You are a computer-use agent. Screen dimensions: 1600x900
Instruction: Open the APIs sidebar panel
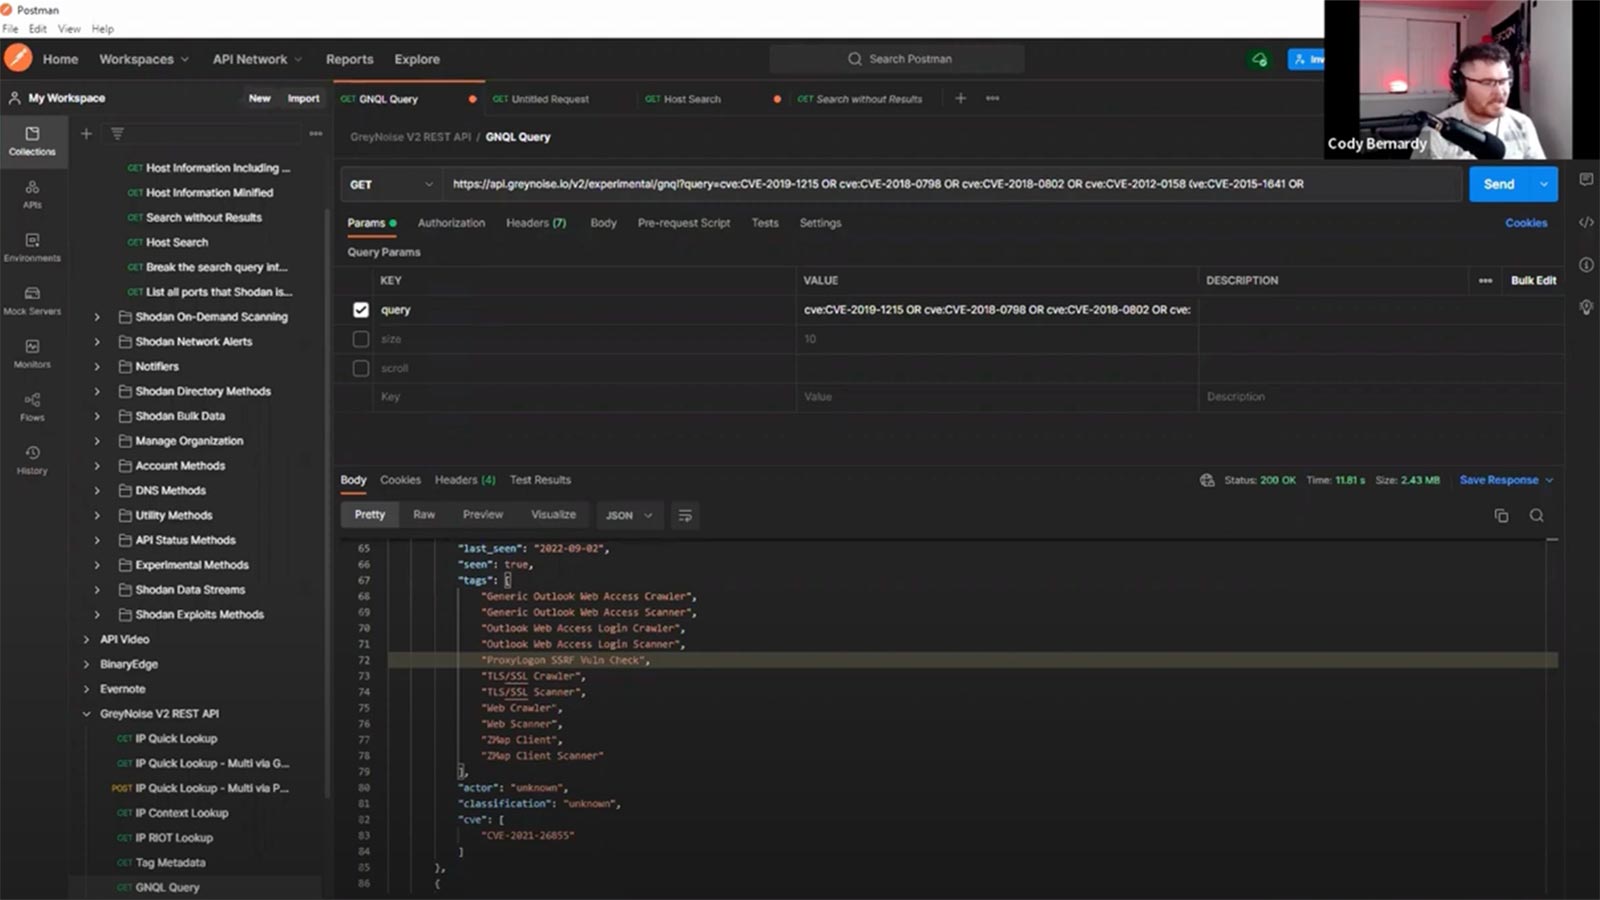click(x=33, y=194)
